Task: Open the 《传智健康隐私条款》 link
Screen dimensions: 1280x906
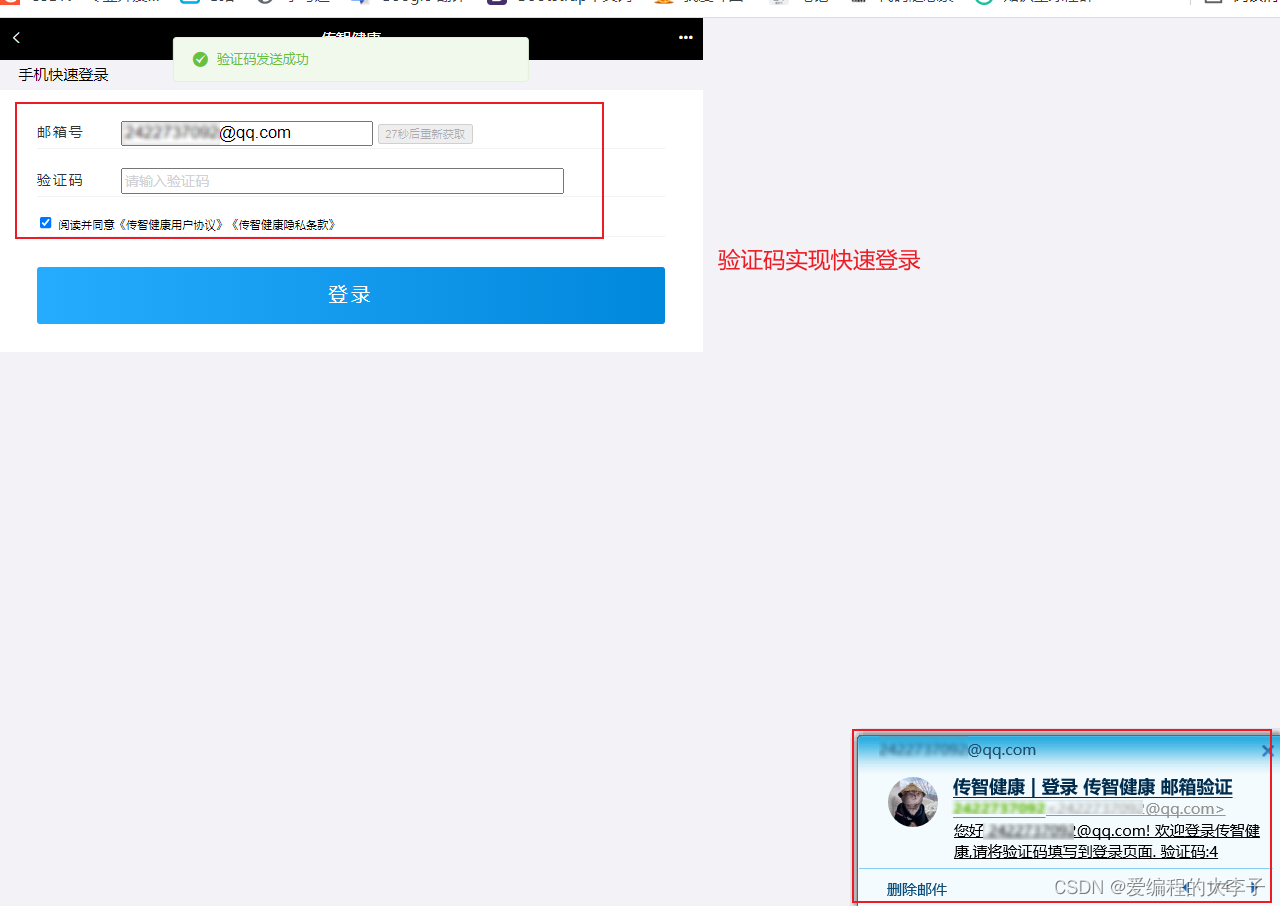Action: click(284, 225)
